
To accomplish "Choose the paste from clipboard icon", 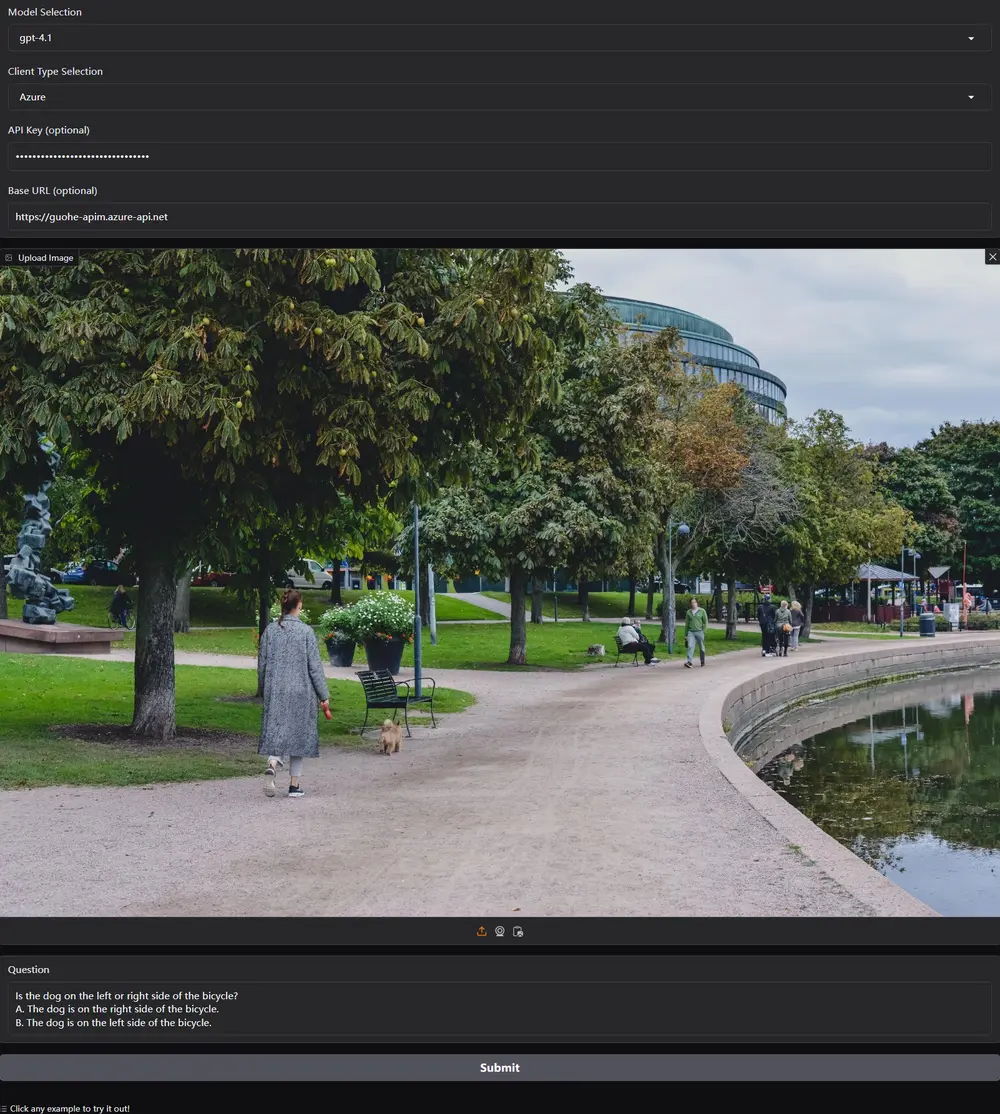I will (518, 931).
